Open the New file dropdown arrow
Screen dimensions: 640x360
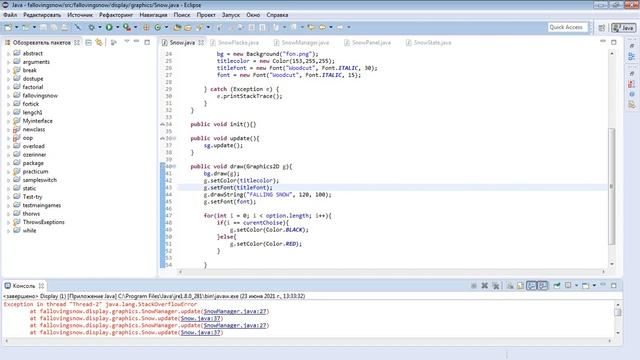[16, 27]
